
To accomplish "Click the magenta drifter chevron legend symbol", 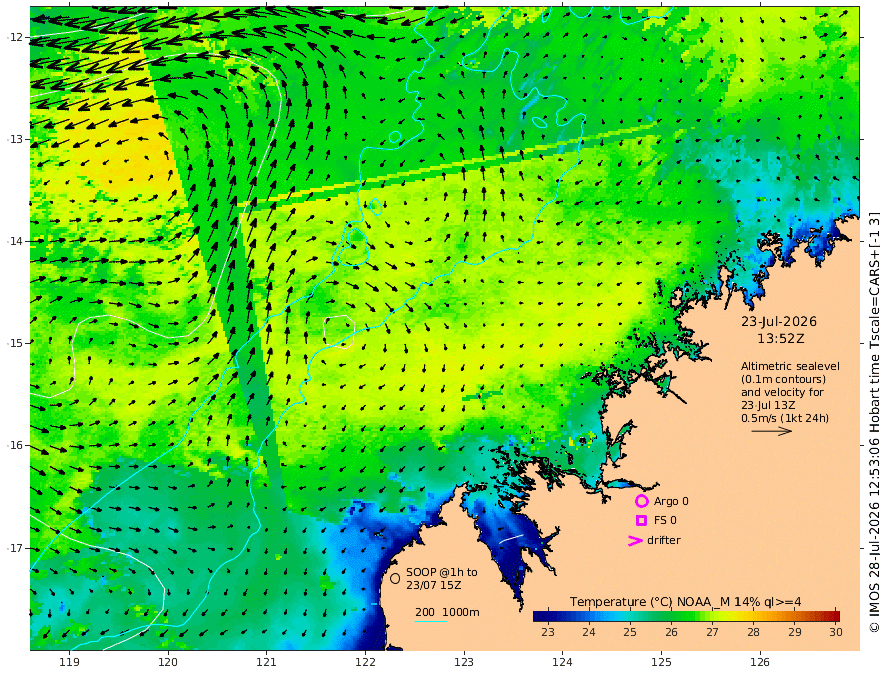I will pos(635,541).
